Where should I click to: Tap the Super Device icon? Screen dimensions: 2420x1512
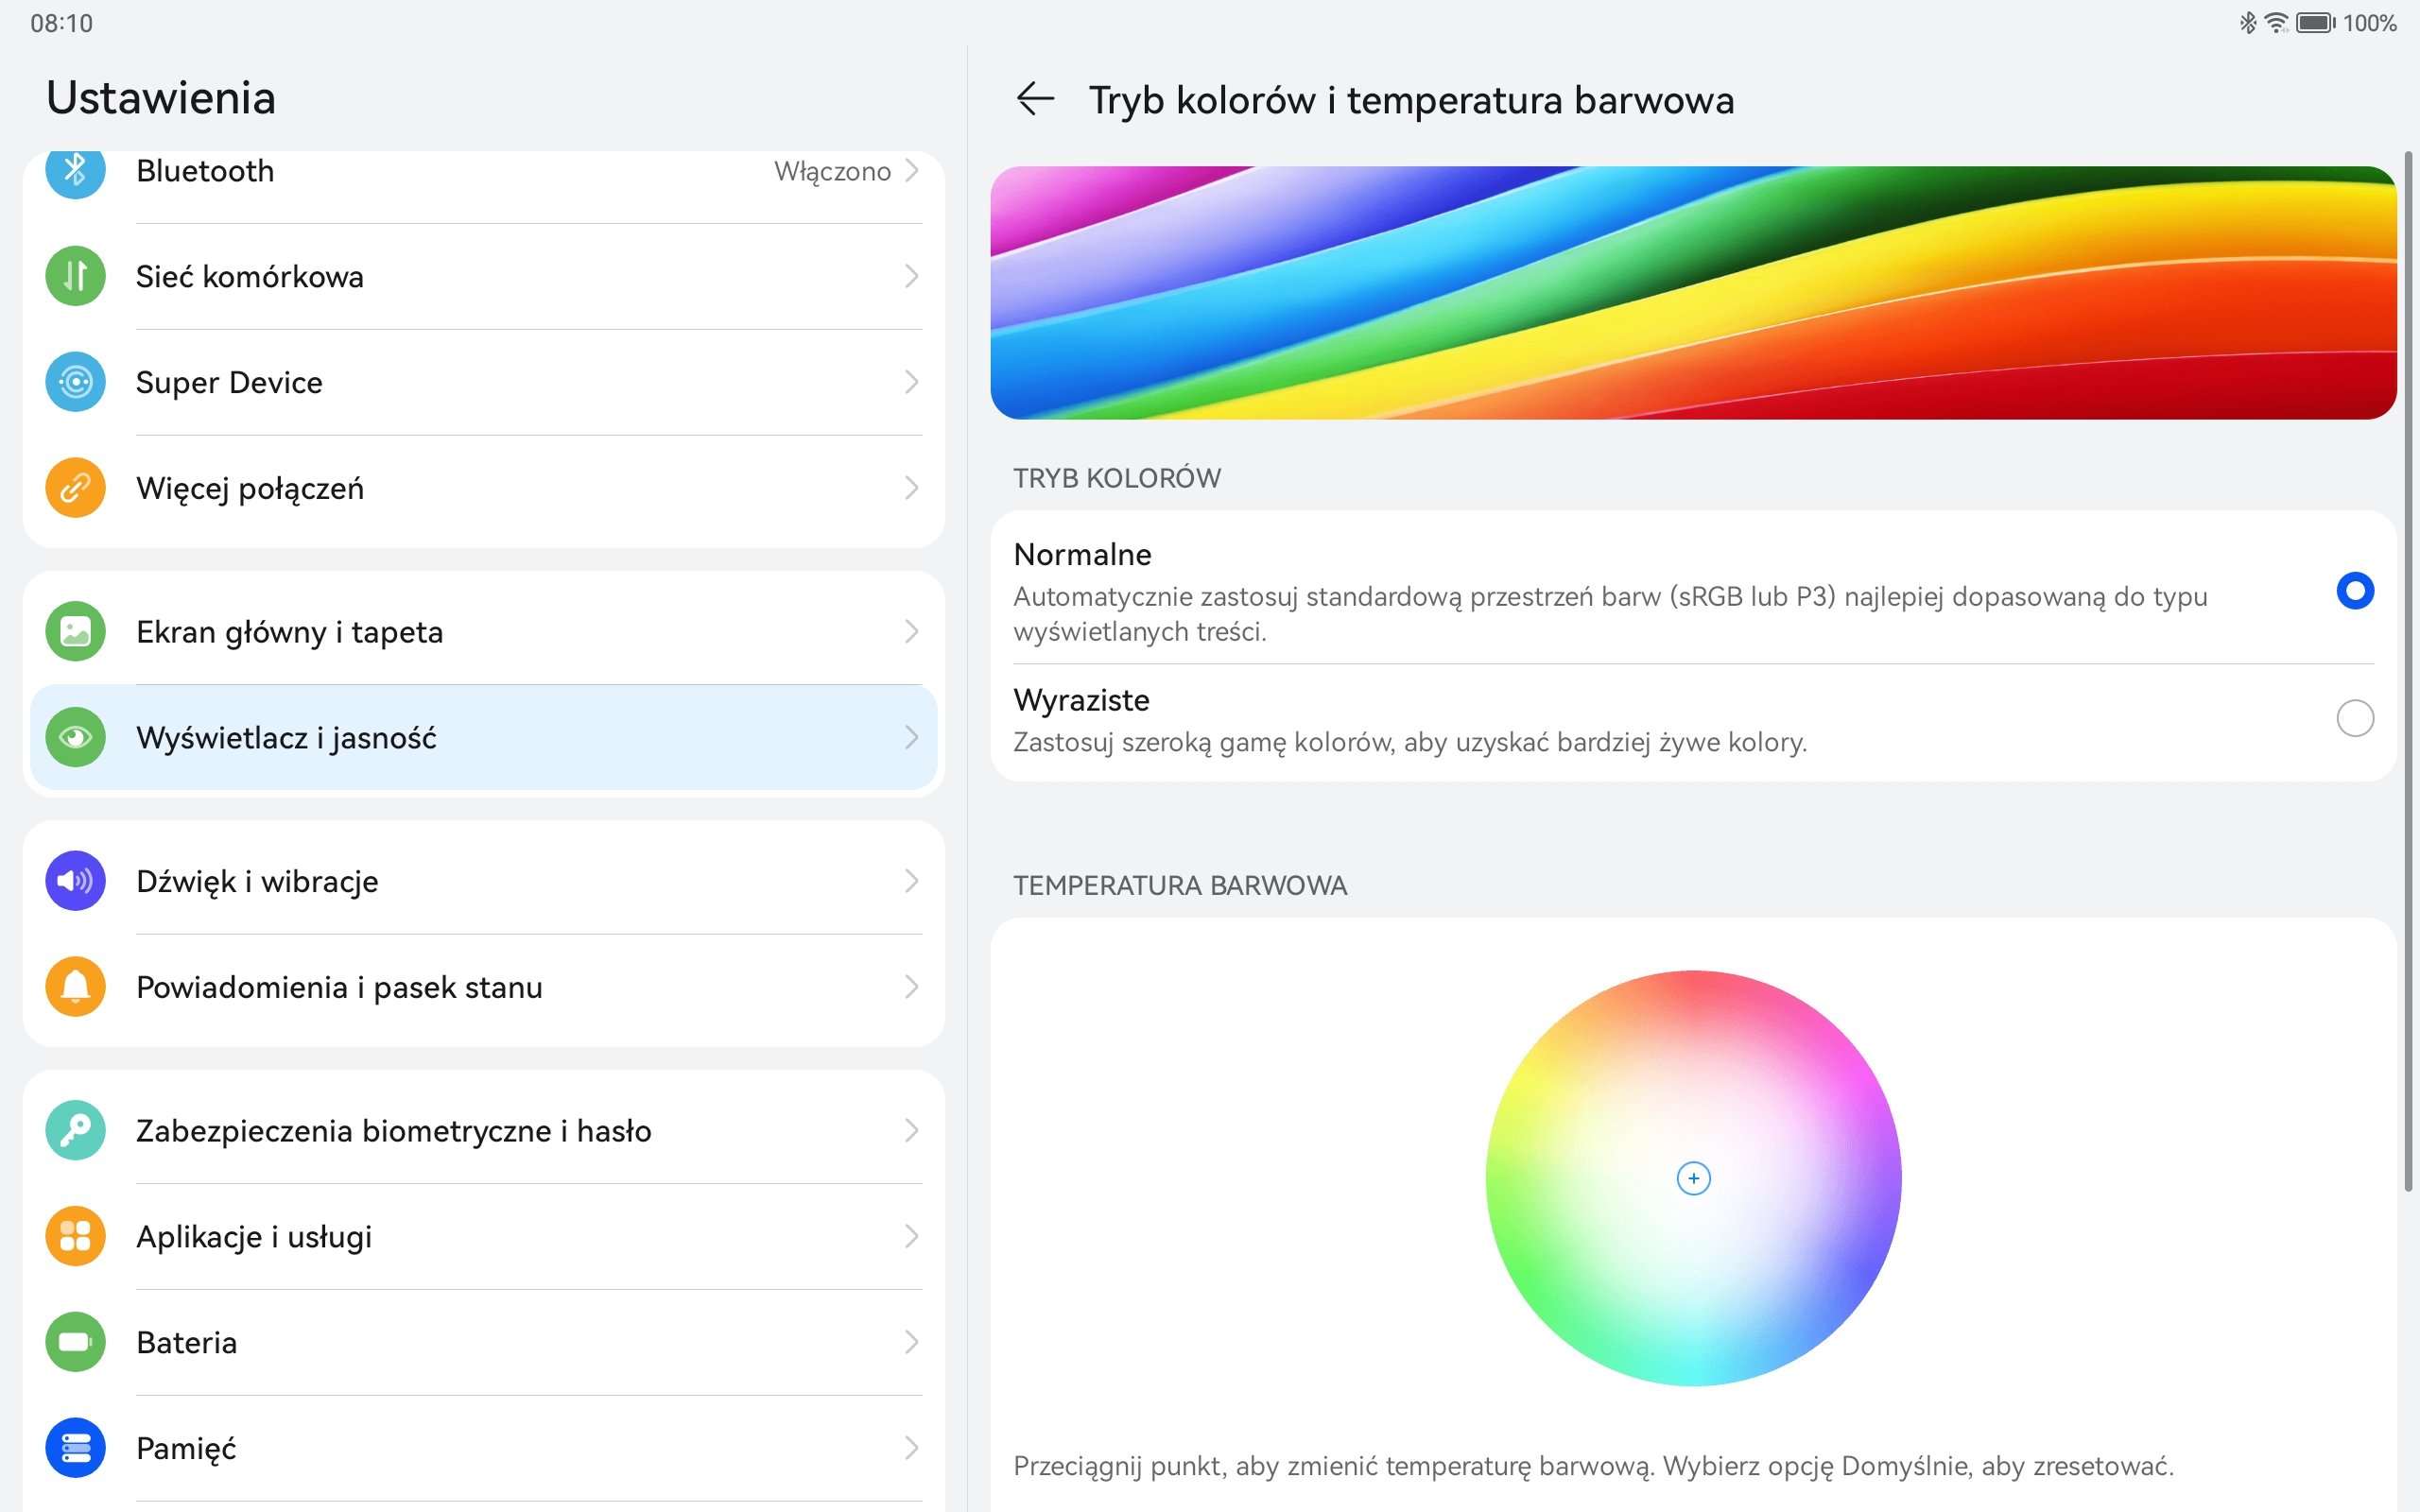[75, 382]
